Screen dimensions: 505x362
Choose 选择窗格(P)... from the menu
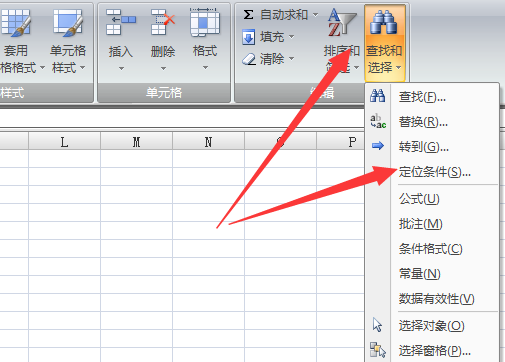tap(432, 350)
